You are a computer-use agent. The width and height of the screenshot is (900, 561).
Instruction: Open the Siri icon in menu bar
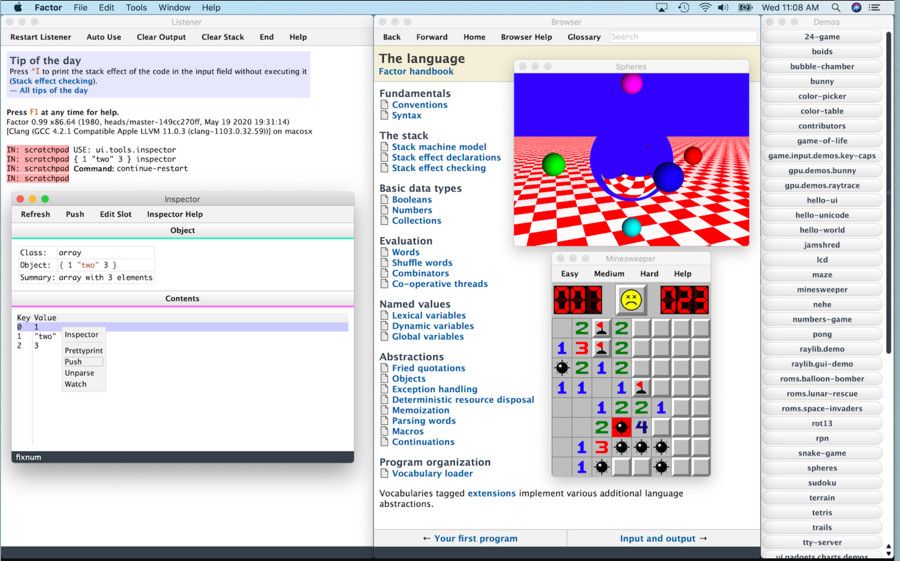point(856,7)
